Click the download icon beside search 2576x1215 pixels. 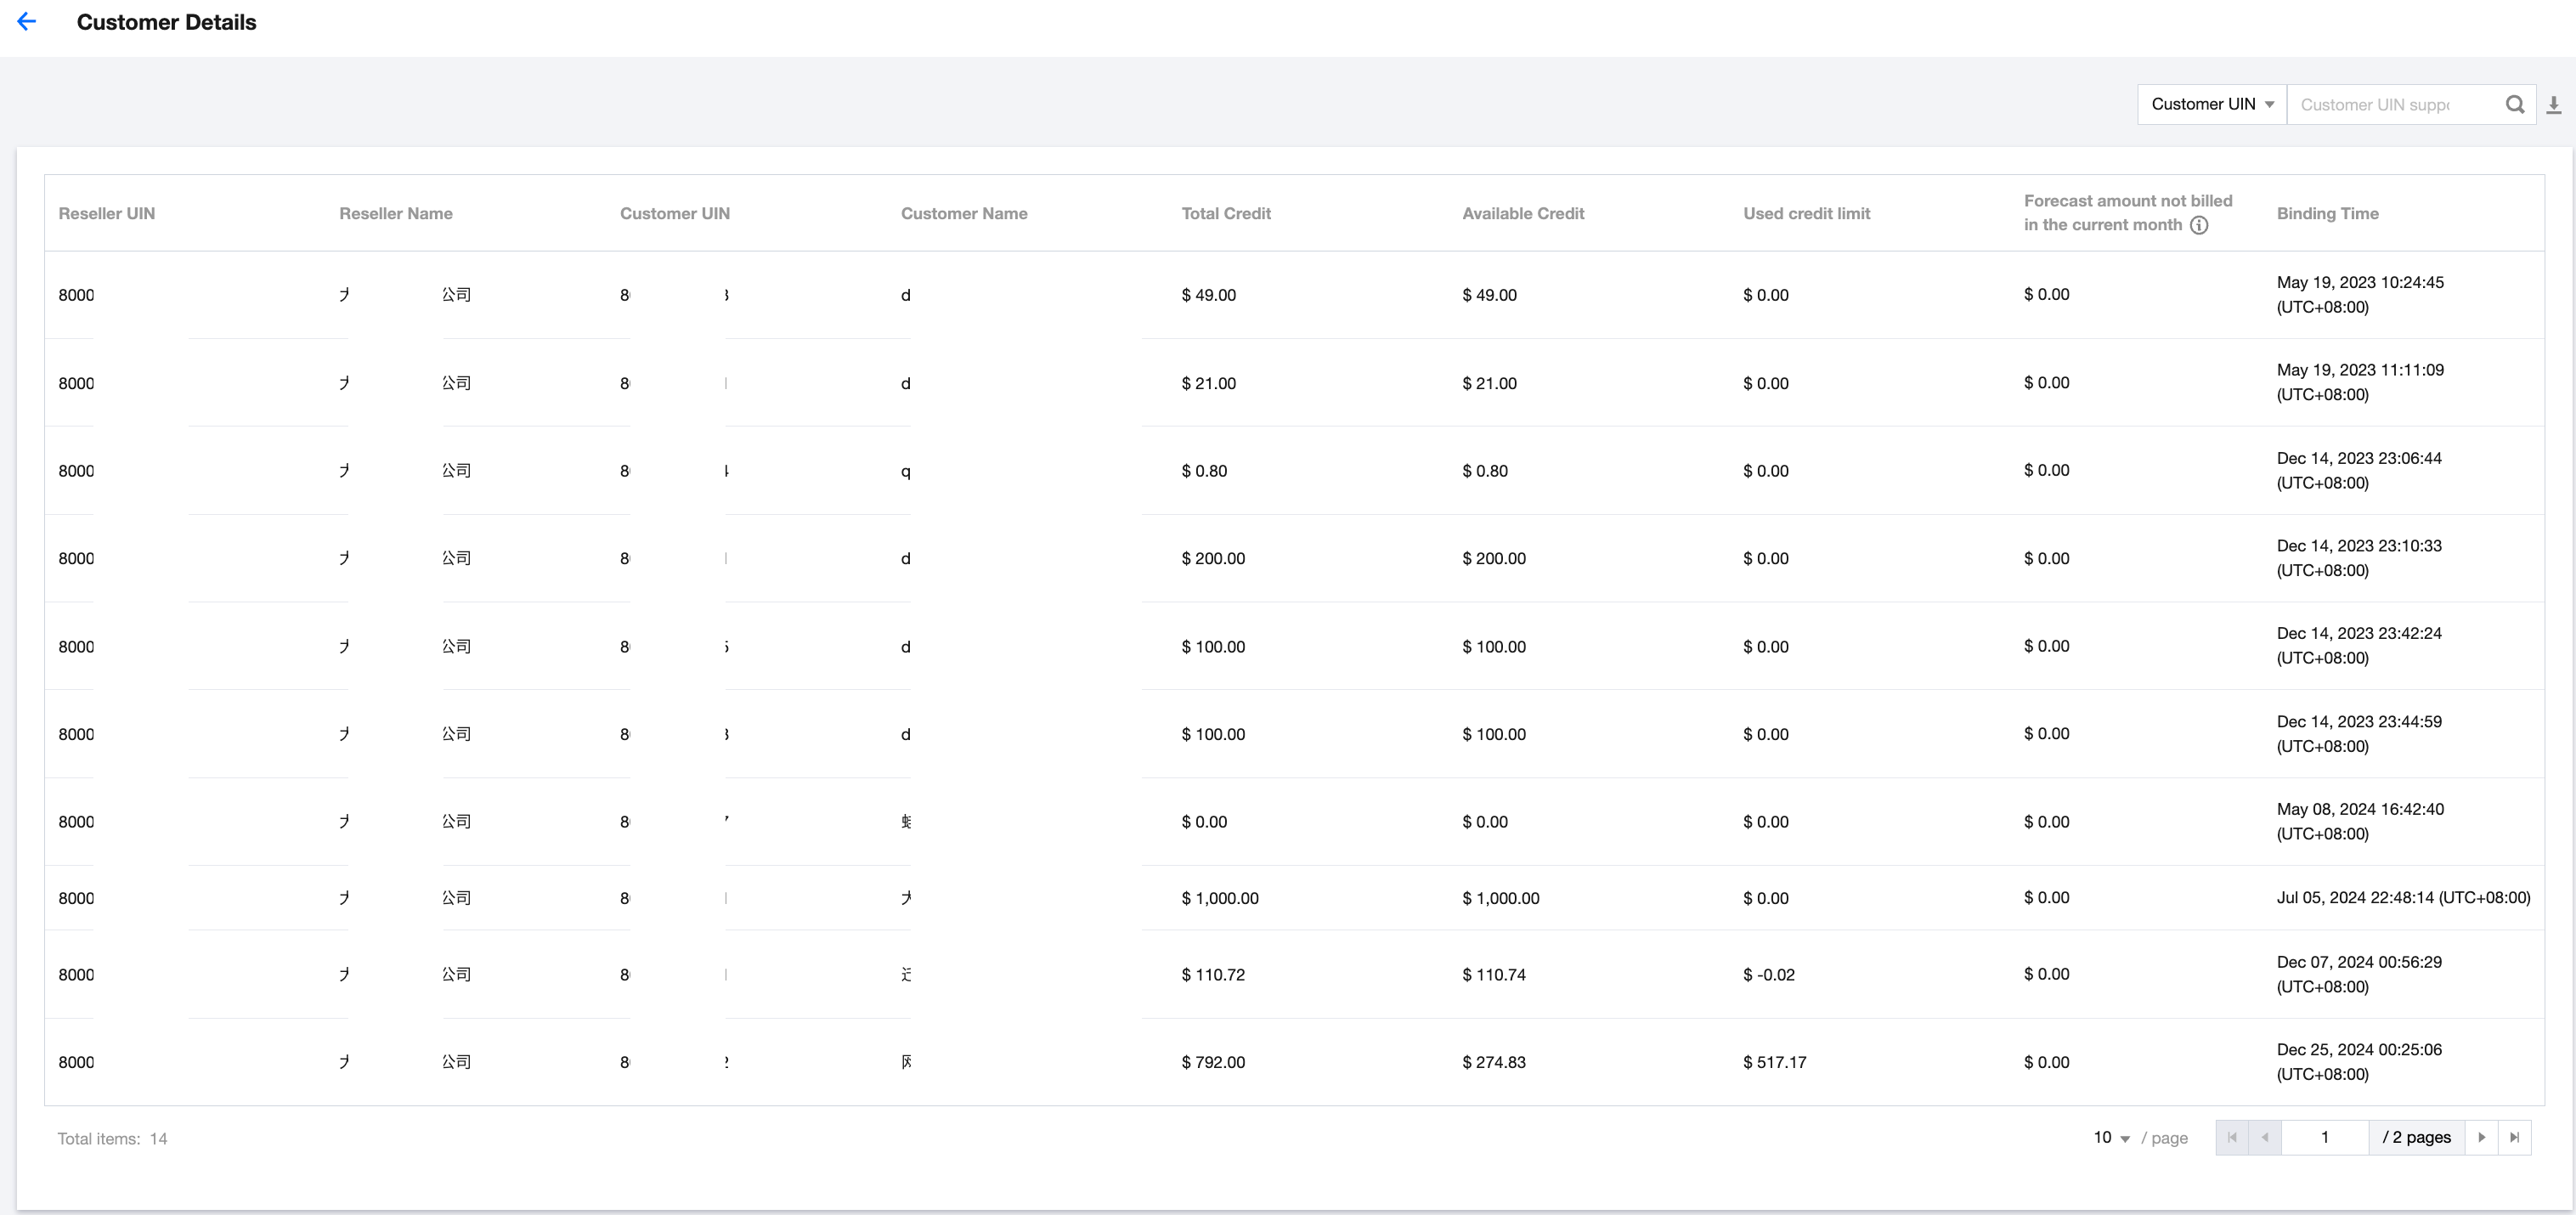pyautogui.click(x=2553, y=104)
